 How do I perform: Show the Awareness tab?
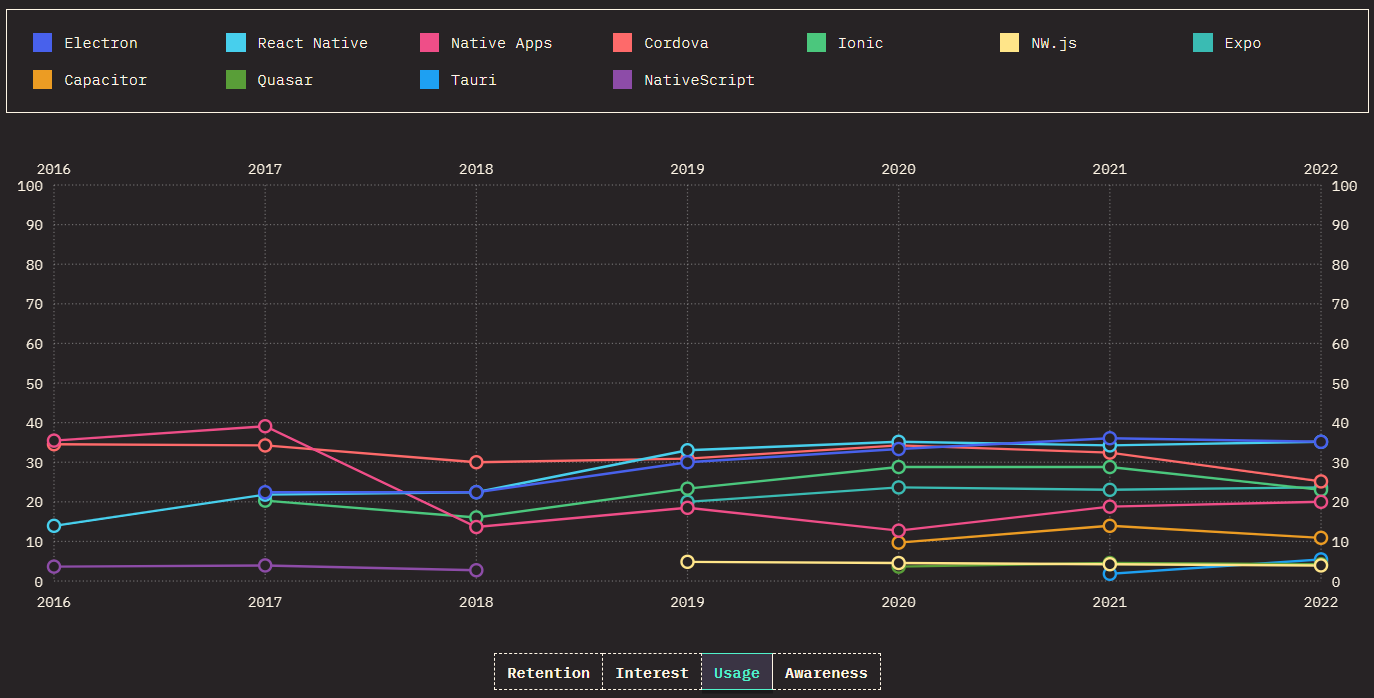pos(826,673)
